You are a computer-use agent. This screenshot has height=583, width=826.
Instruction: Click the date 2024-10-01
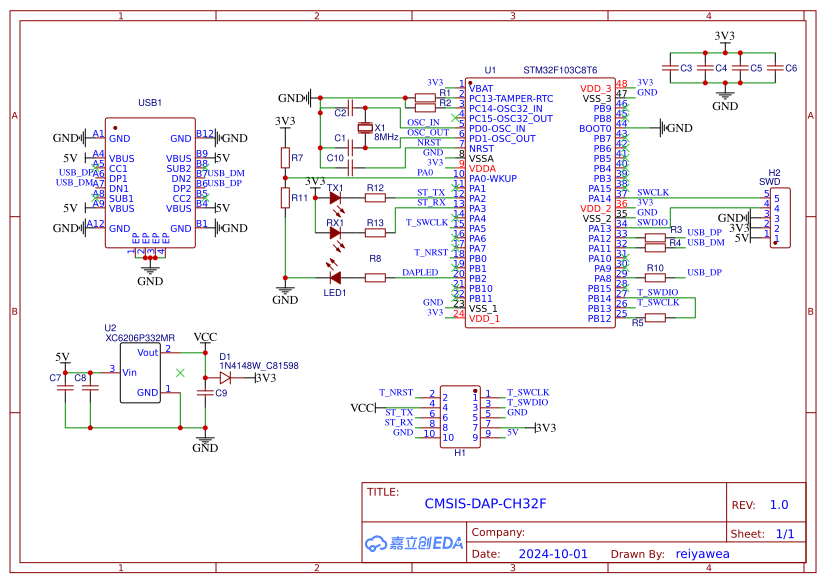tap(553, 554)
